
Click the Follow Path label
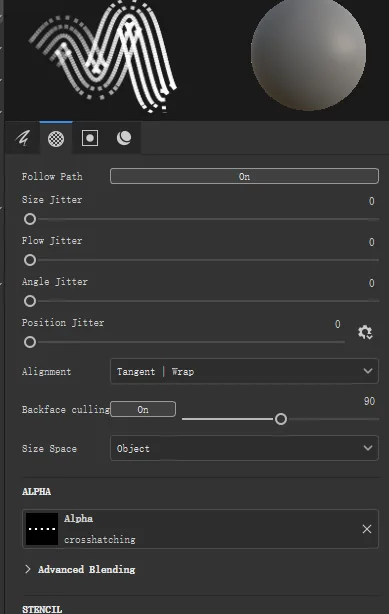[52, 177]
